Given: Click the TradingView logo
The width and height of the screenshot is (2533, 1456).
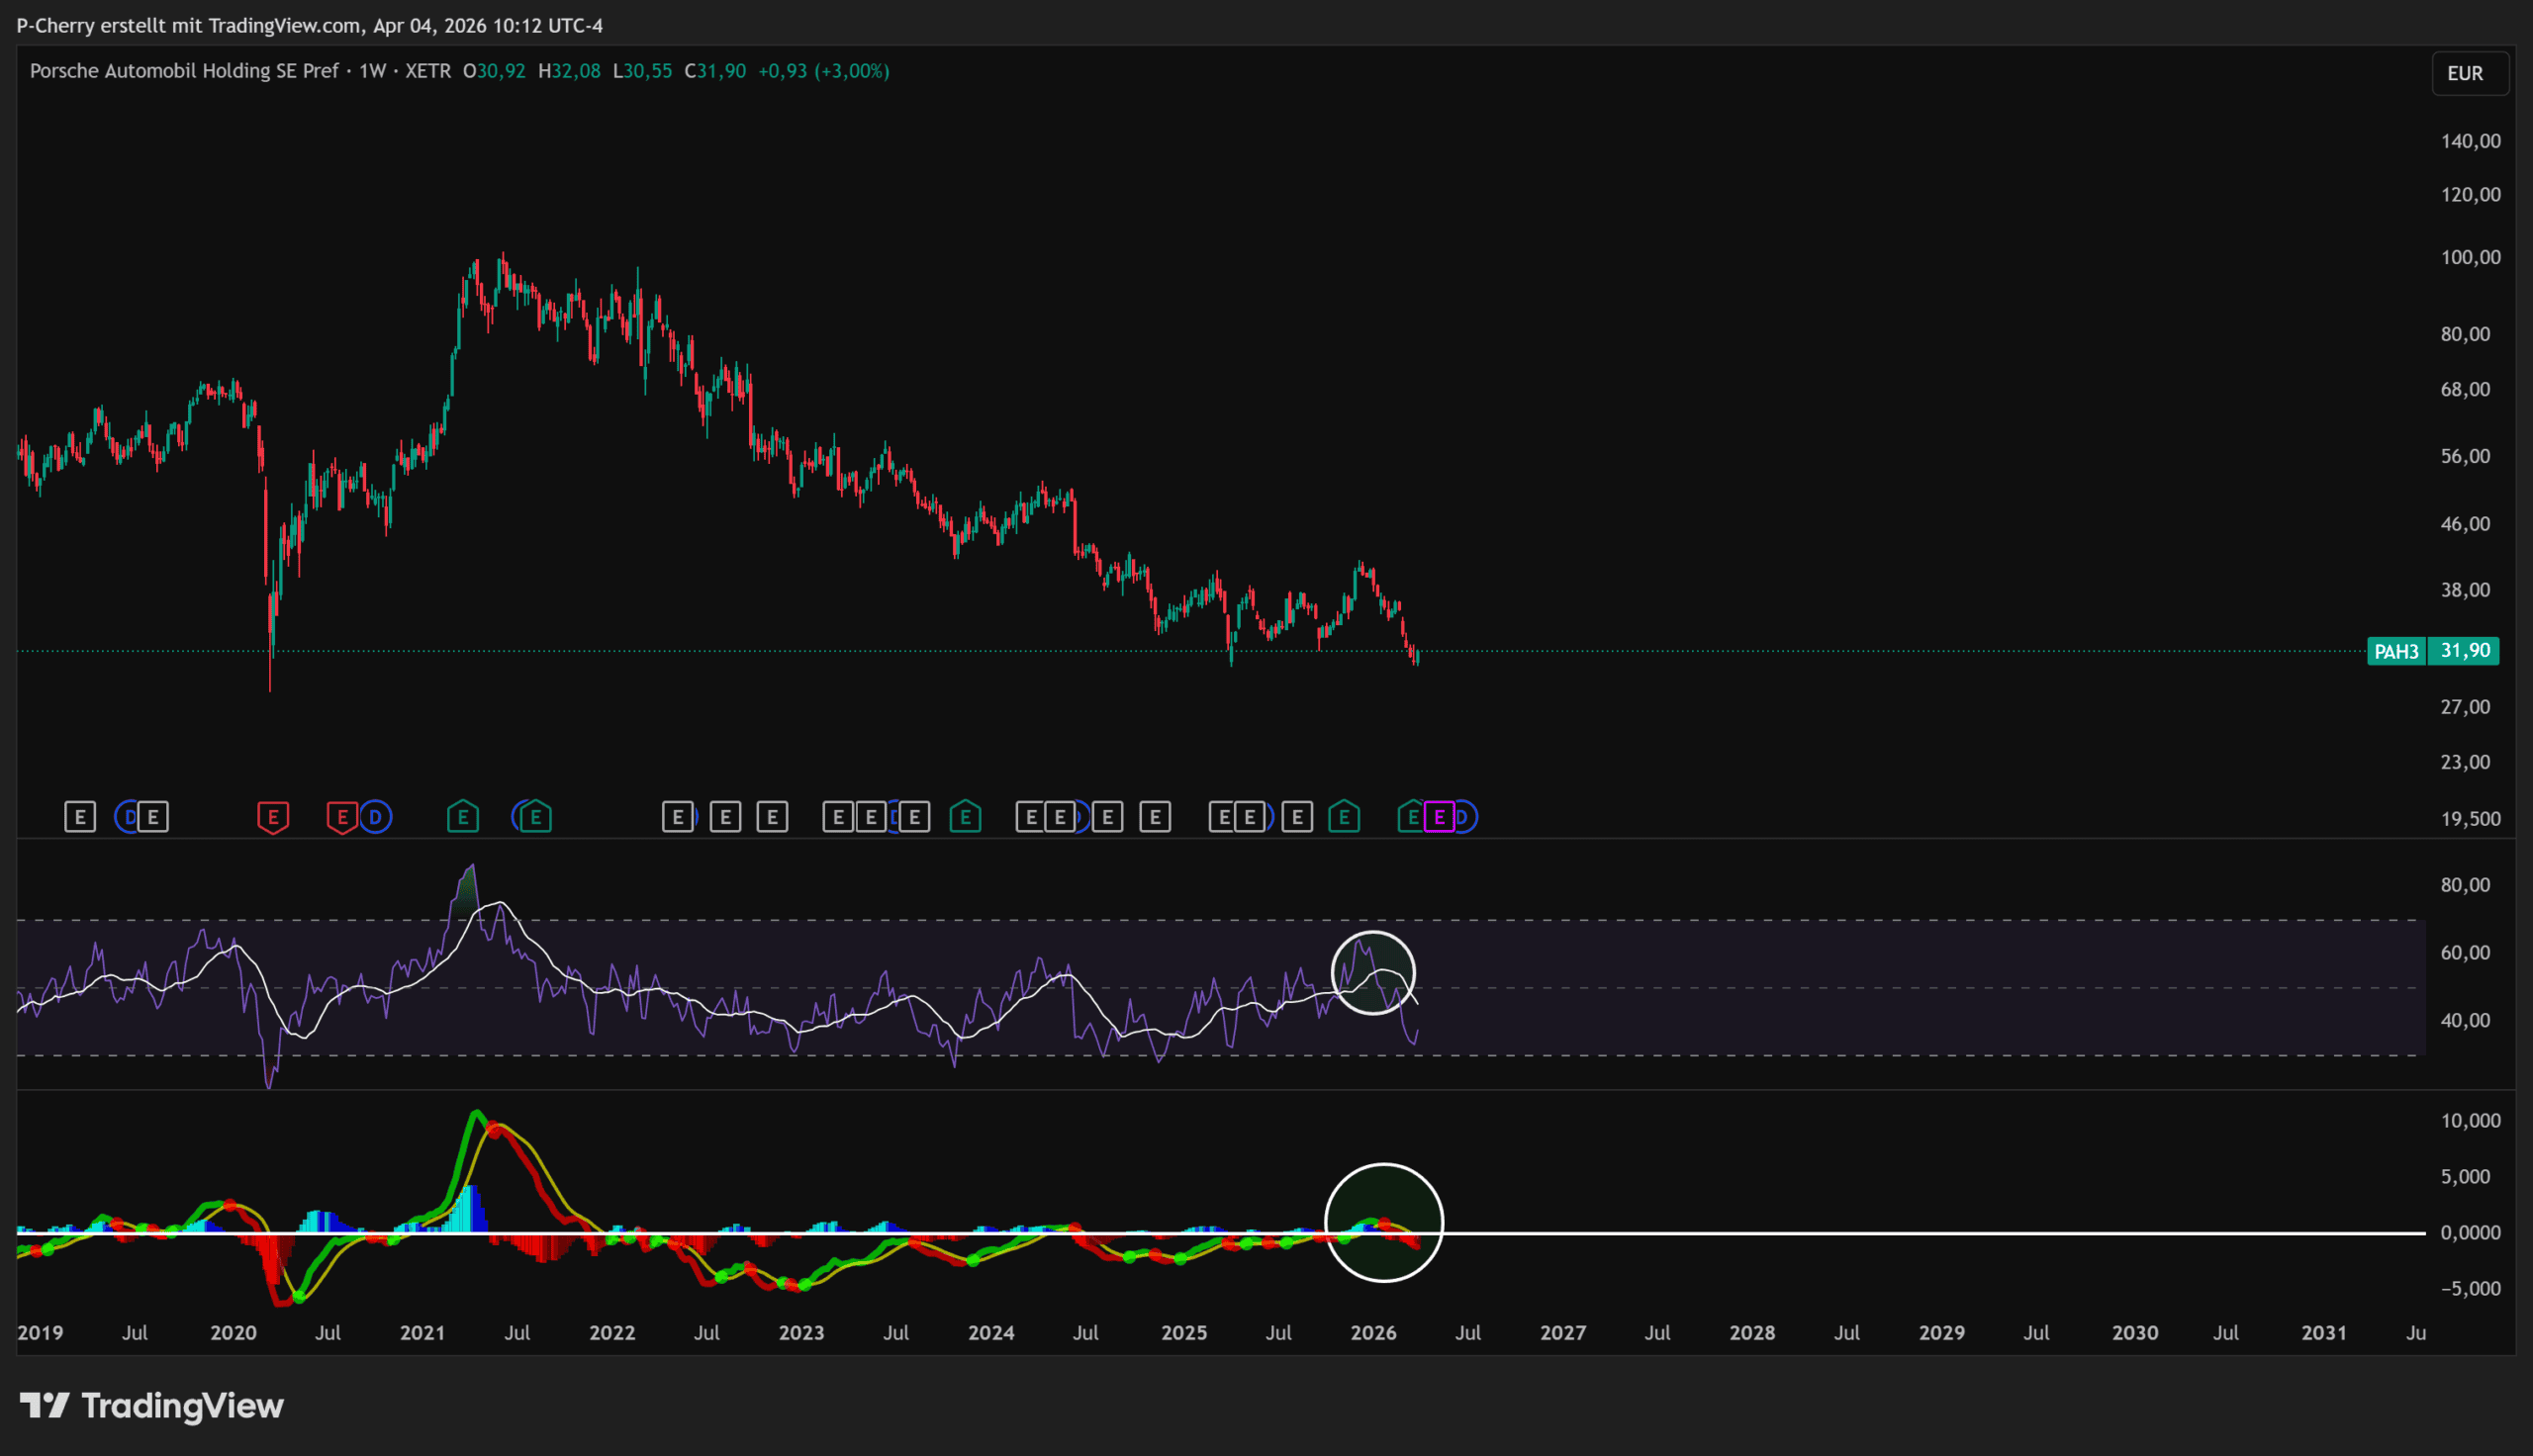Looking at the screenshot, I should click(152, 1406).
